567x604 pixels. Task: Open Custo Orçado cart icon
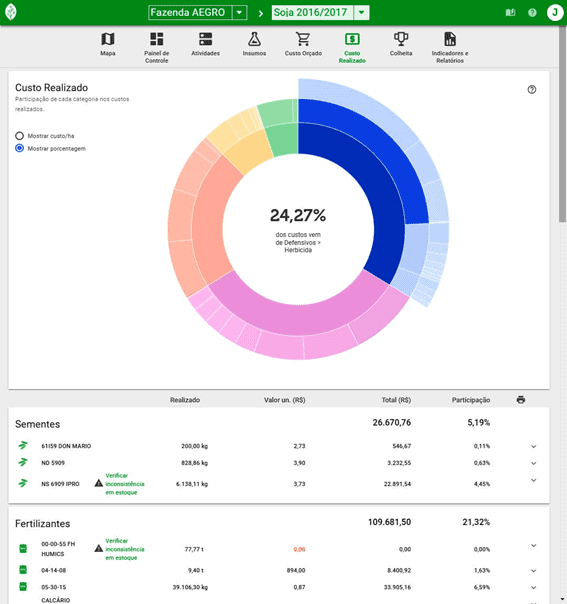point(303,39)
